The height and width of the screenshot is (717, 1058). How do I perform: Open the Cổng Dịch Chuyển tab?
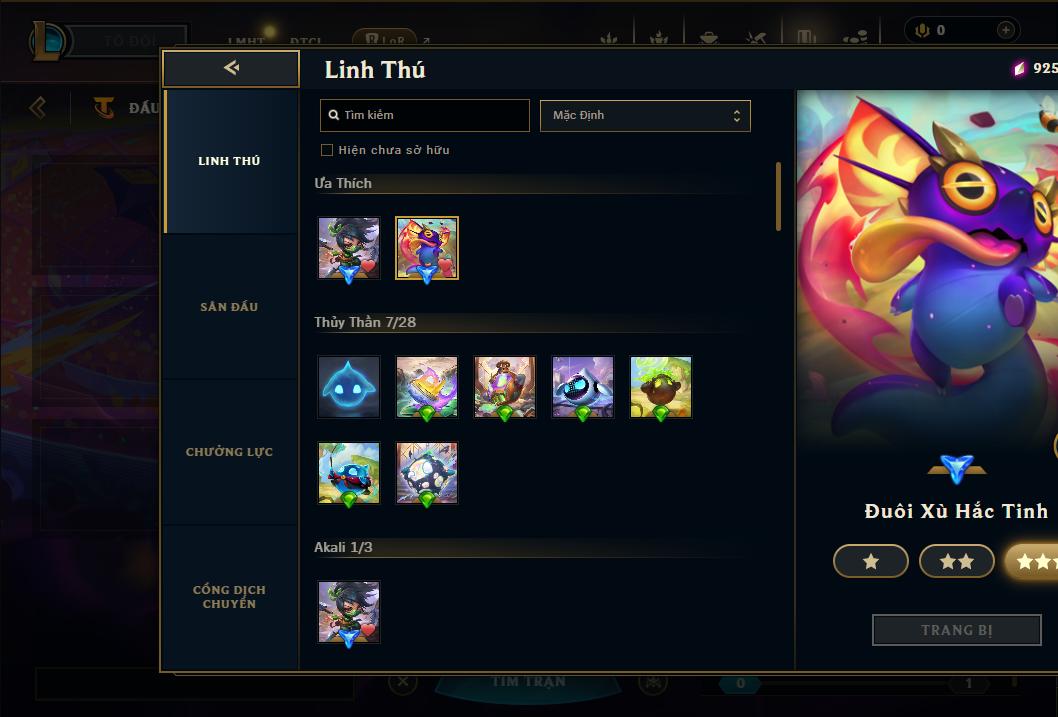click(229, 597)
